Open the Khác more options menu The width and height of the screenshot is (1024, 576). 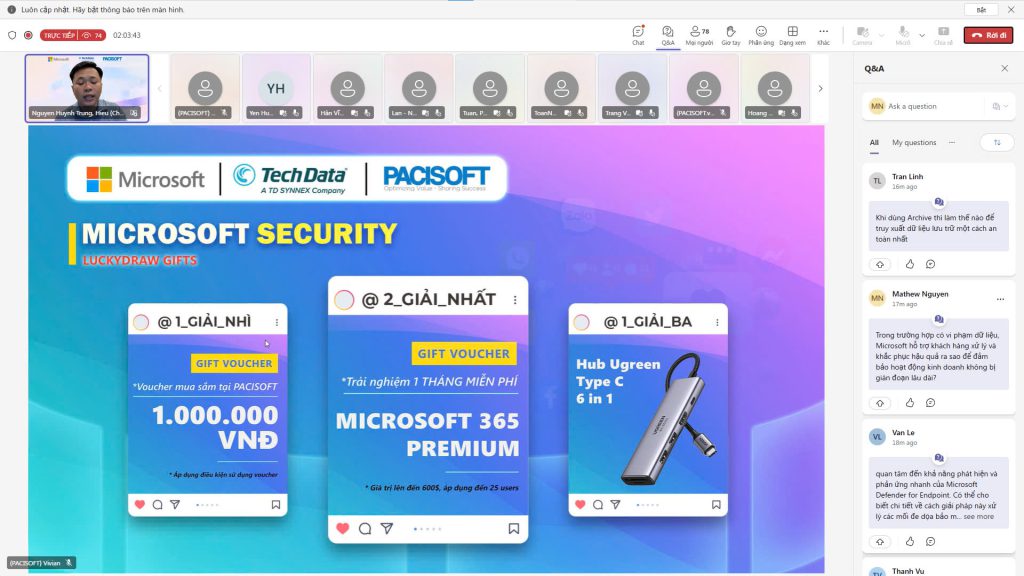tap(824, 35)
